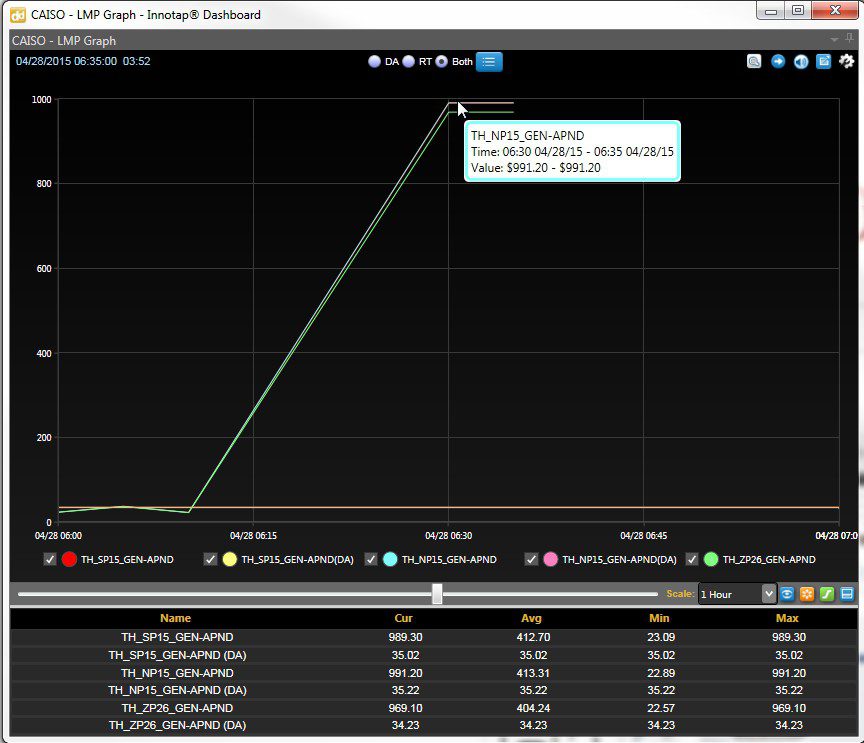Image resolution: width=864 pixels, height=743 pixels.
Task: Click the Cur value 989.30
Action: (405, 637)
